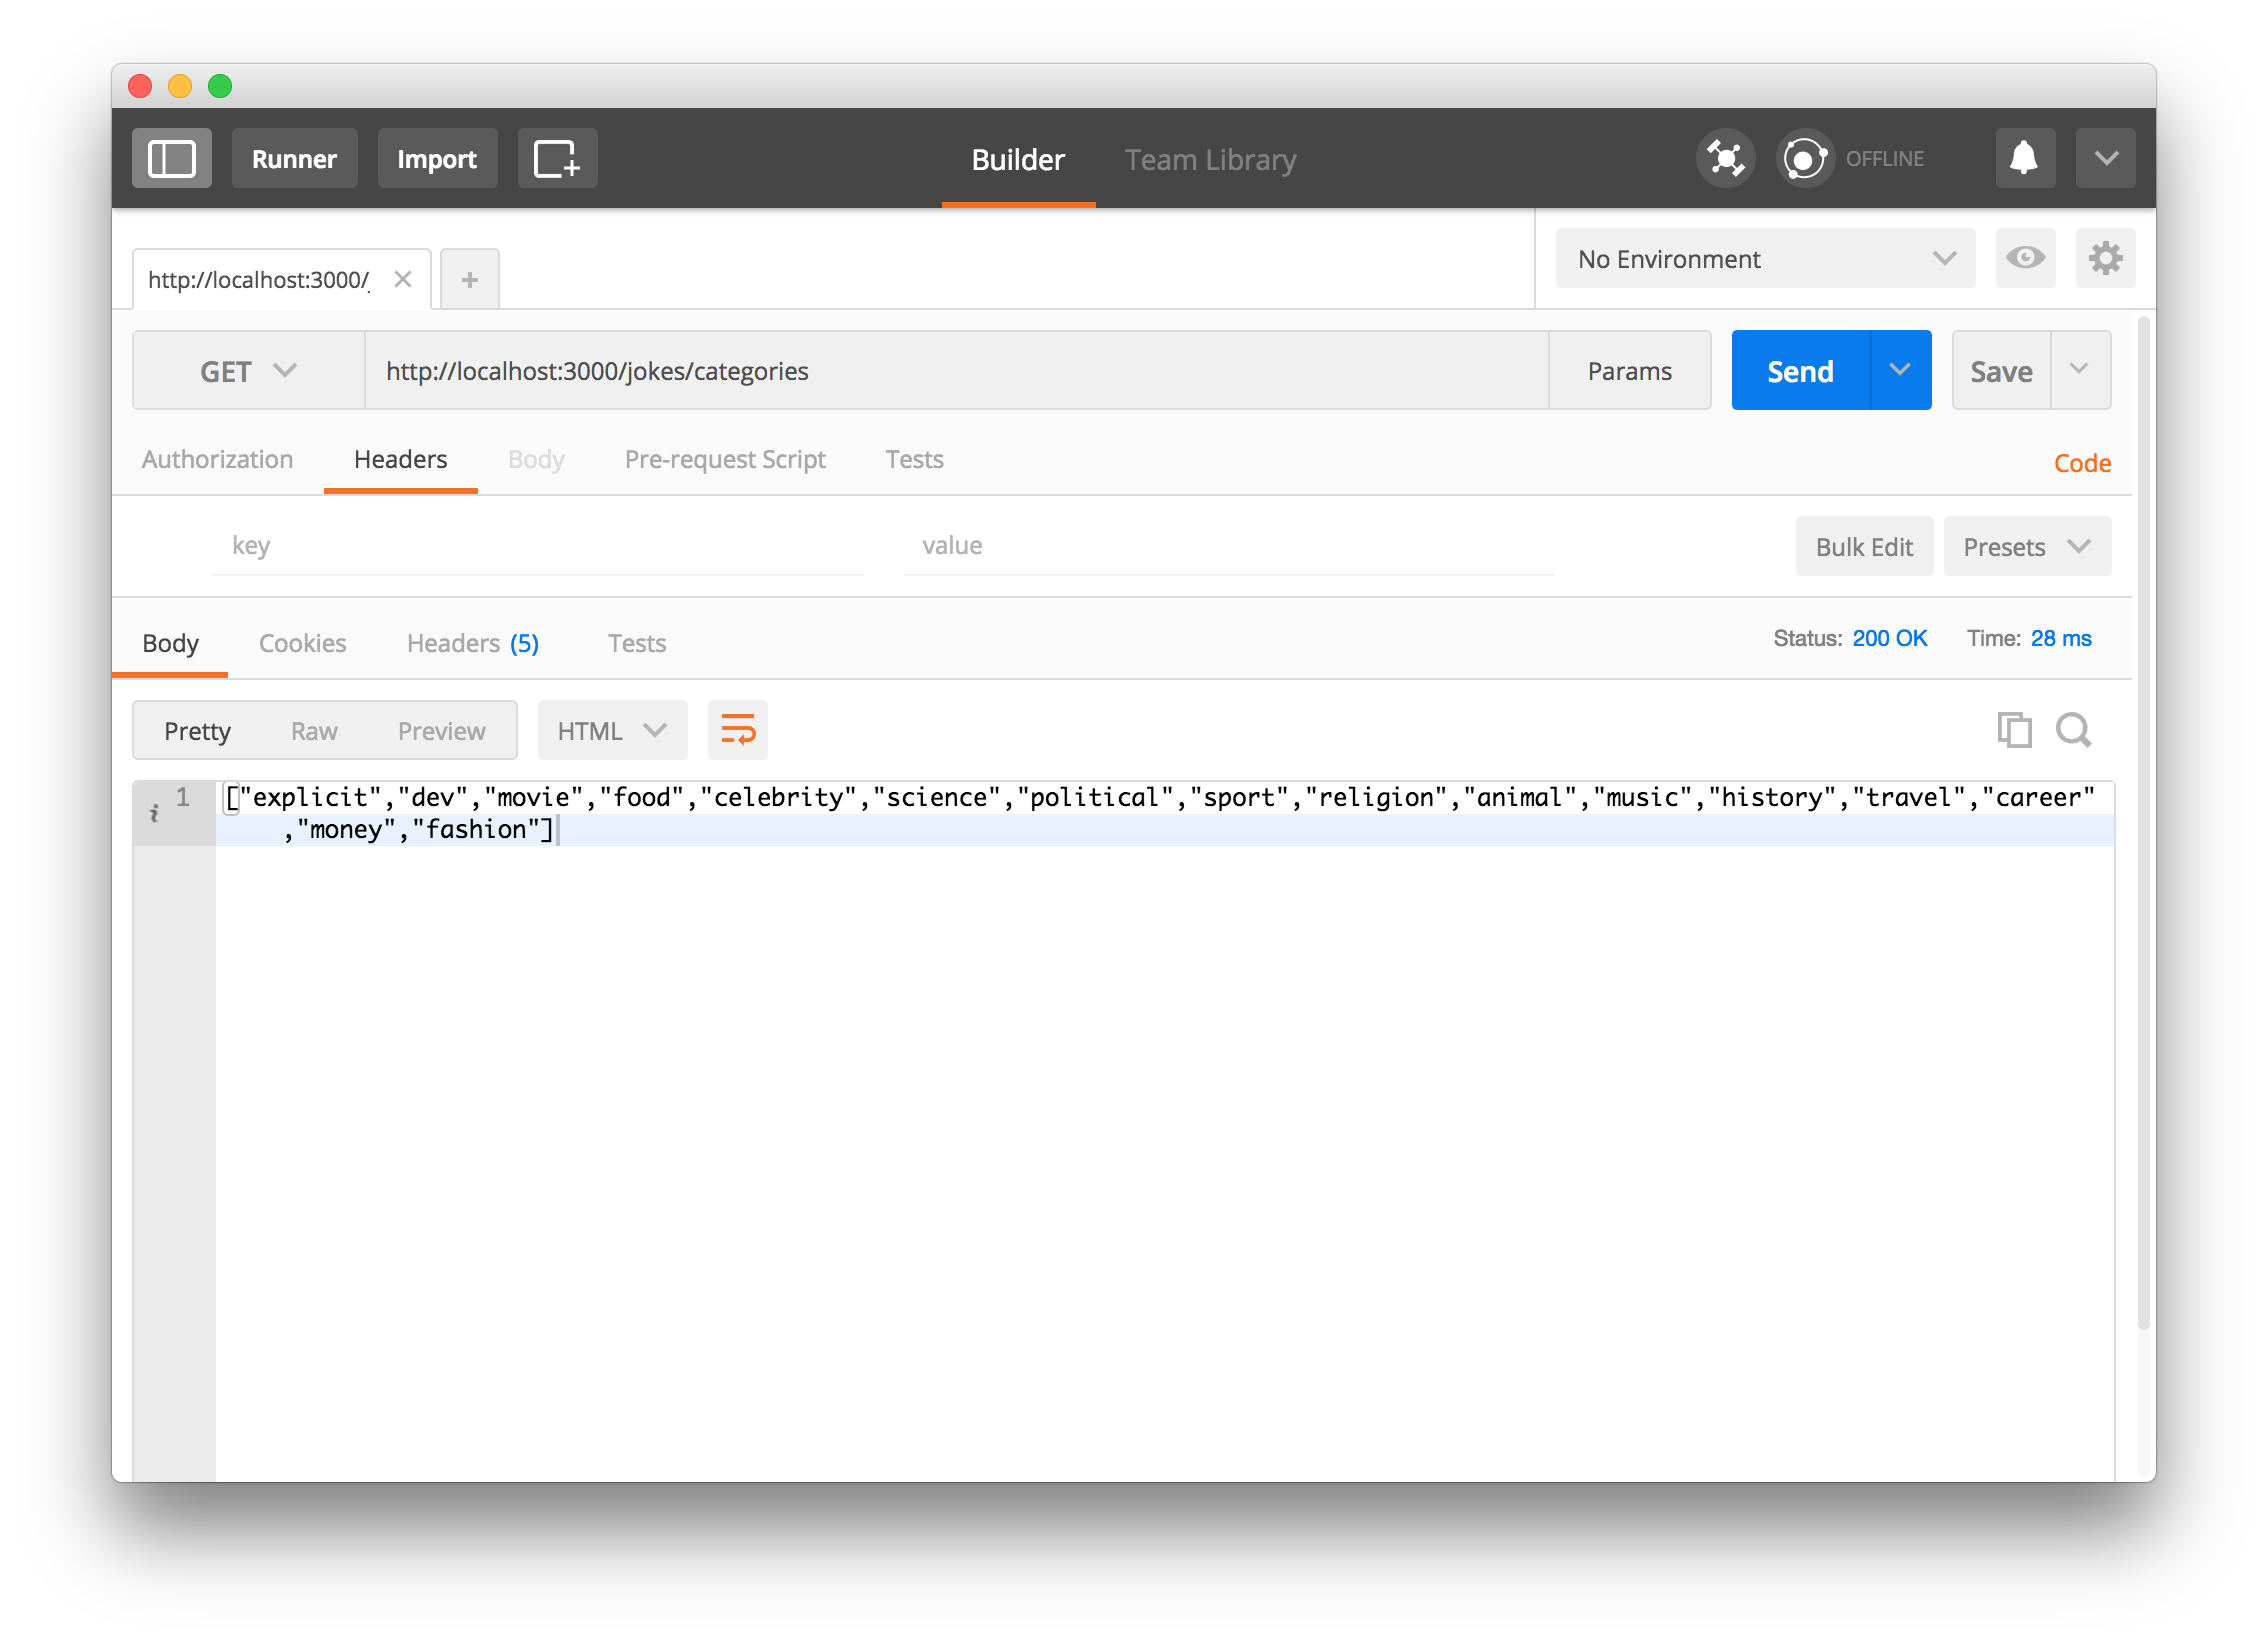
Task: Click the interceptor satellite icon
Action: (1725, 159)
